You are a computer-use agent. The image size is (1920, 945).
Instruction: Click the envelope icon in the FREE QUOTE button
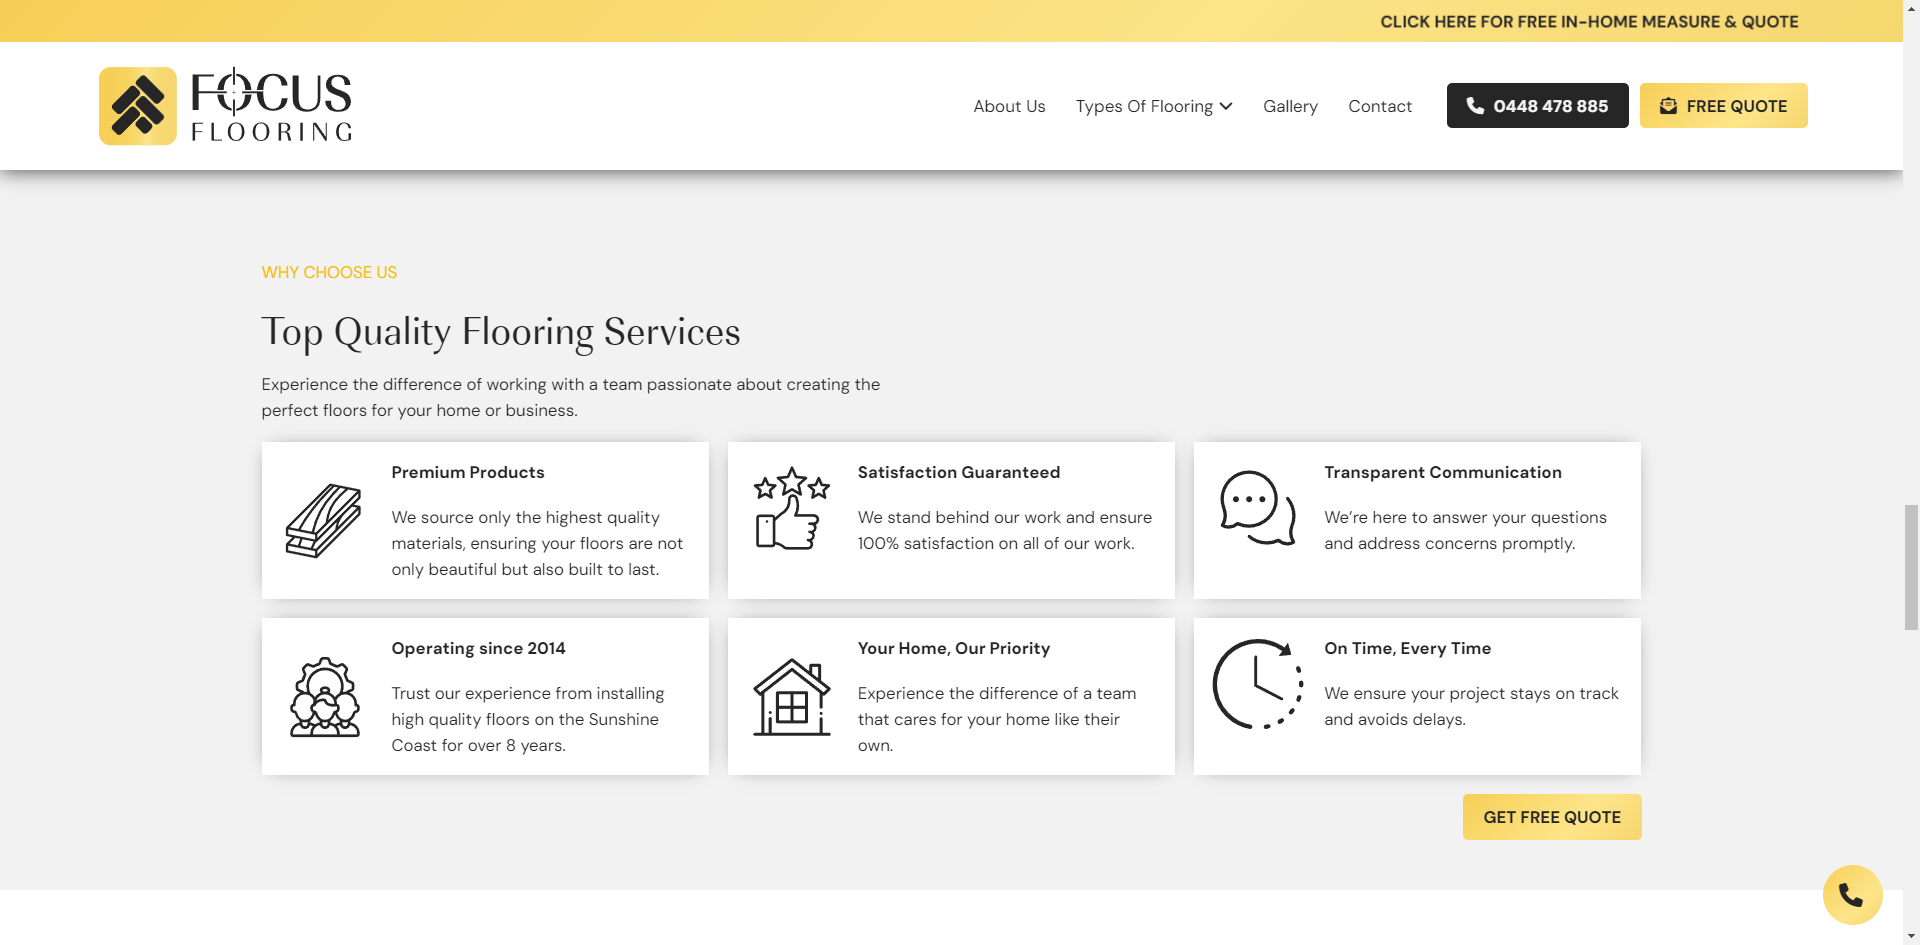click(x=1668, y=106)
